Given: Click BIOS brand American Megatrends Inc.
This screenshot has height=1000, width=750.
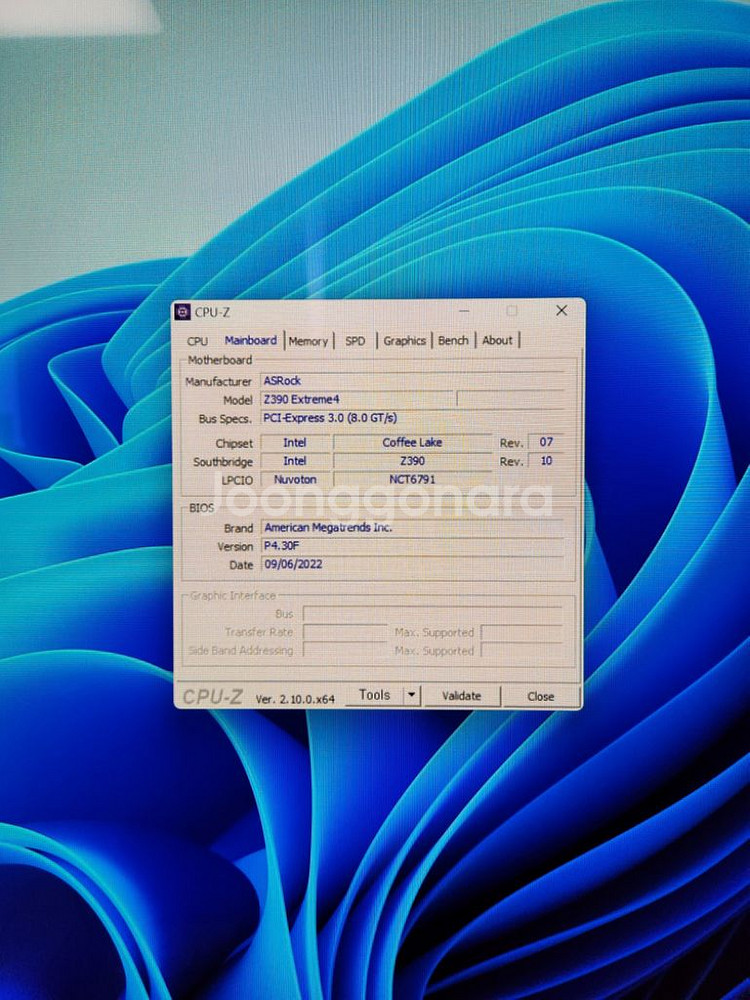Looking at the screenshot, I should (x=412, y=527).
